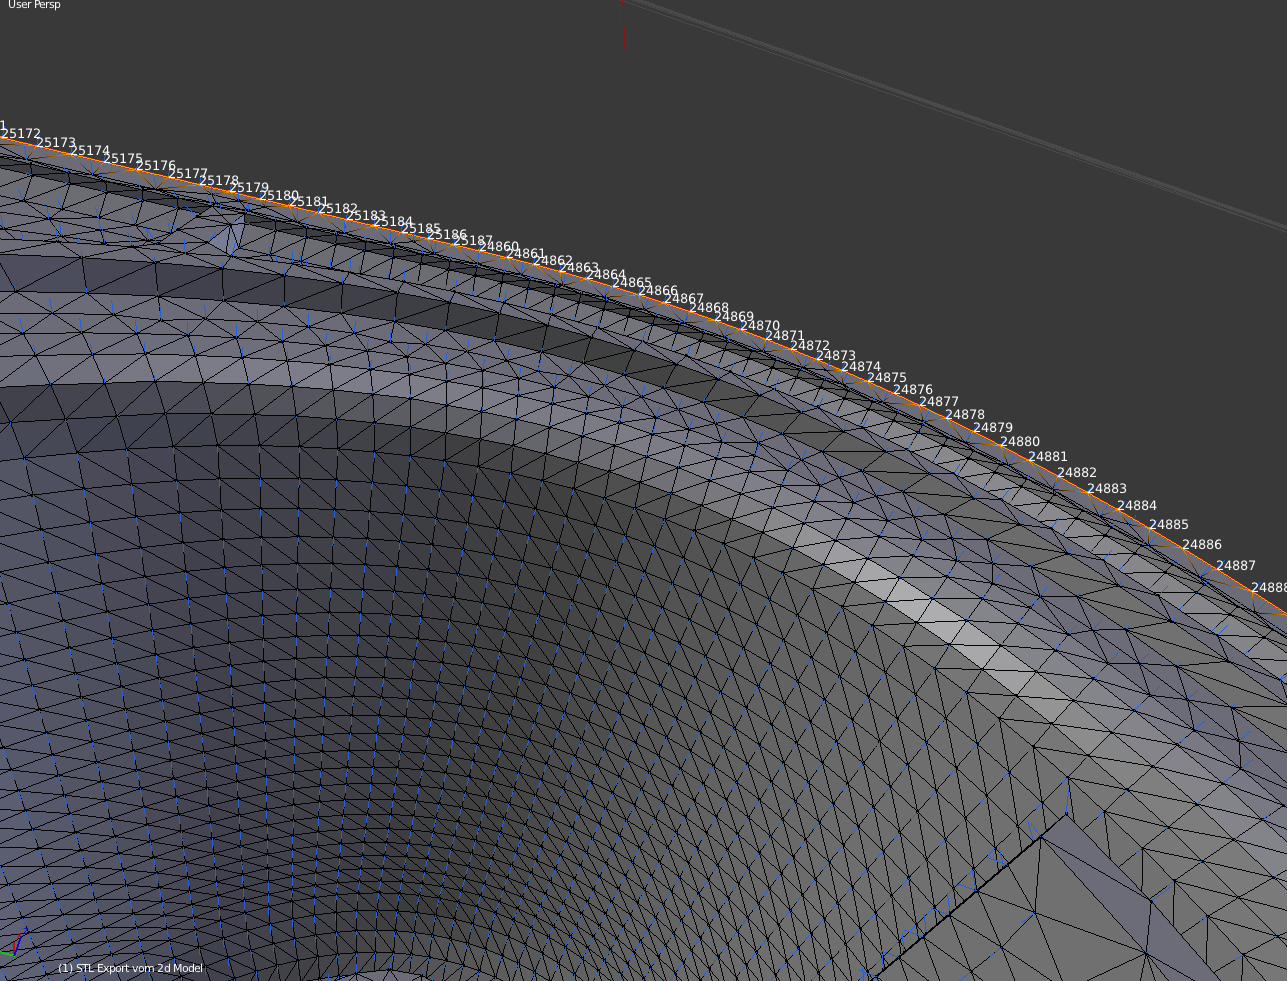This screenshot has height=981, width=1287.
Task: Select vertex index label 24875
Action: pos(886,378)
